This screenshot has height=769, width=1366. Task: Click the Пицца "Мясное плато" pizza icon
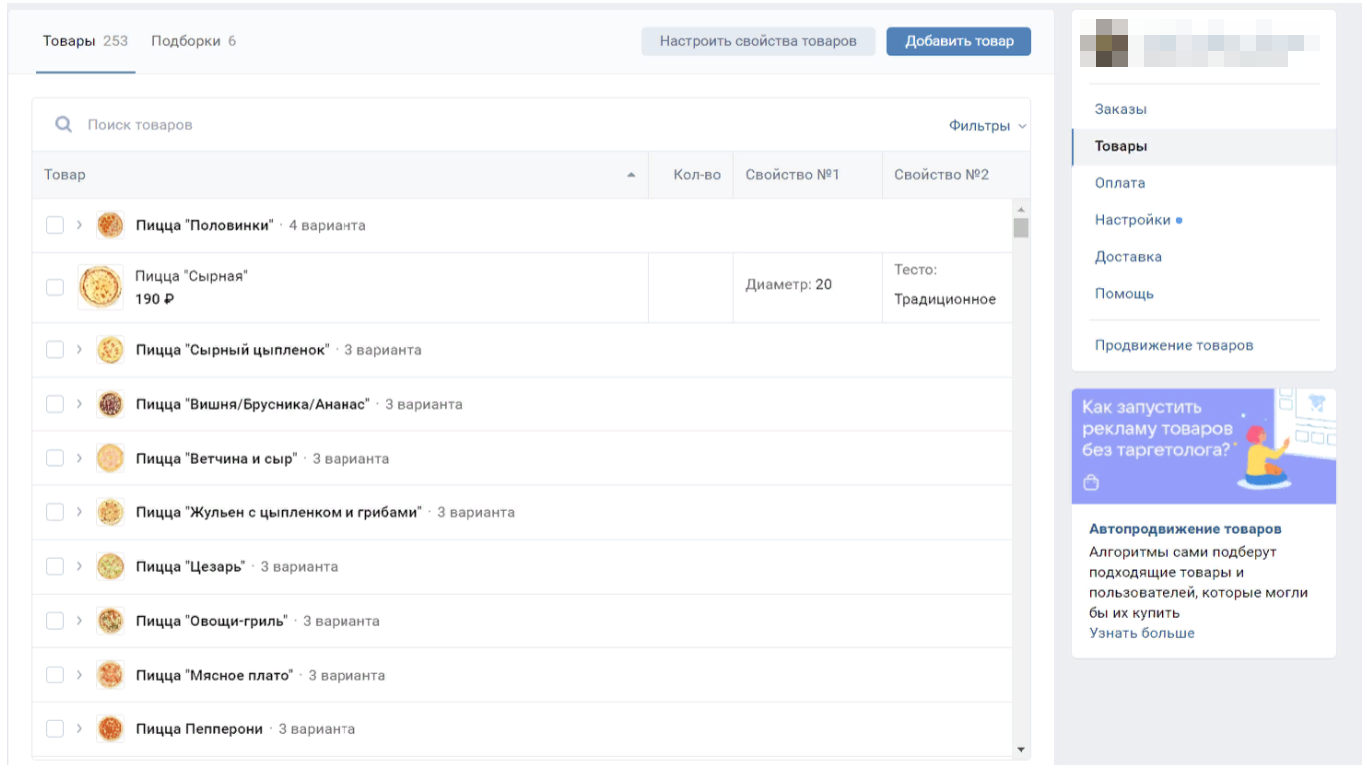(x=110, y=675)
